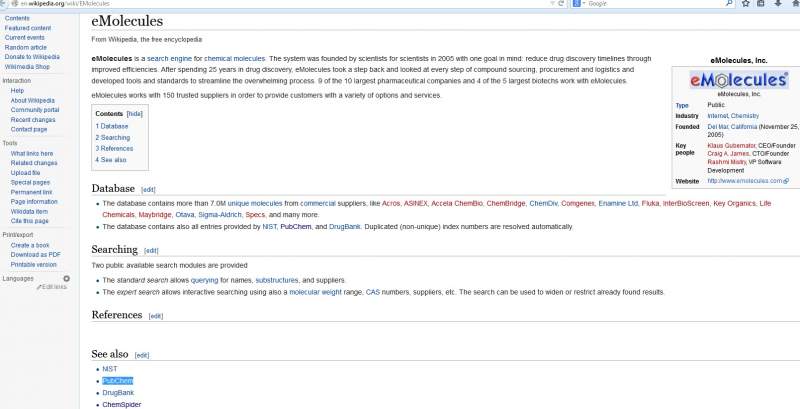Viewport: 800px width, 409px height.
Task: Open the Enamine Ltd link
Action: tap(618, 203)
